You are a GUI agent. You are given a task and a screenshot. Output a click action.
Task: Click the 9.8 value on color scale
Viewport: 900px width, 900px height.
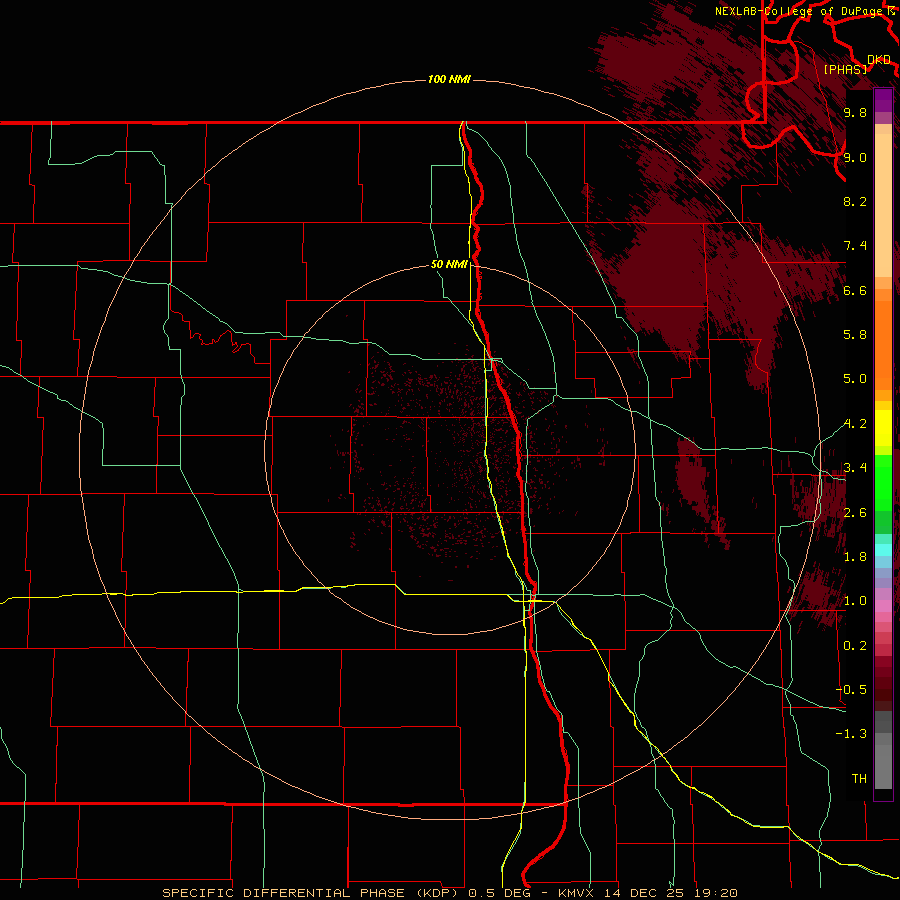[x=855, y=112]
